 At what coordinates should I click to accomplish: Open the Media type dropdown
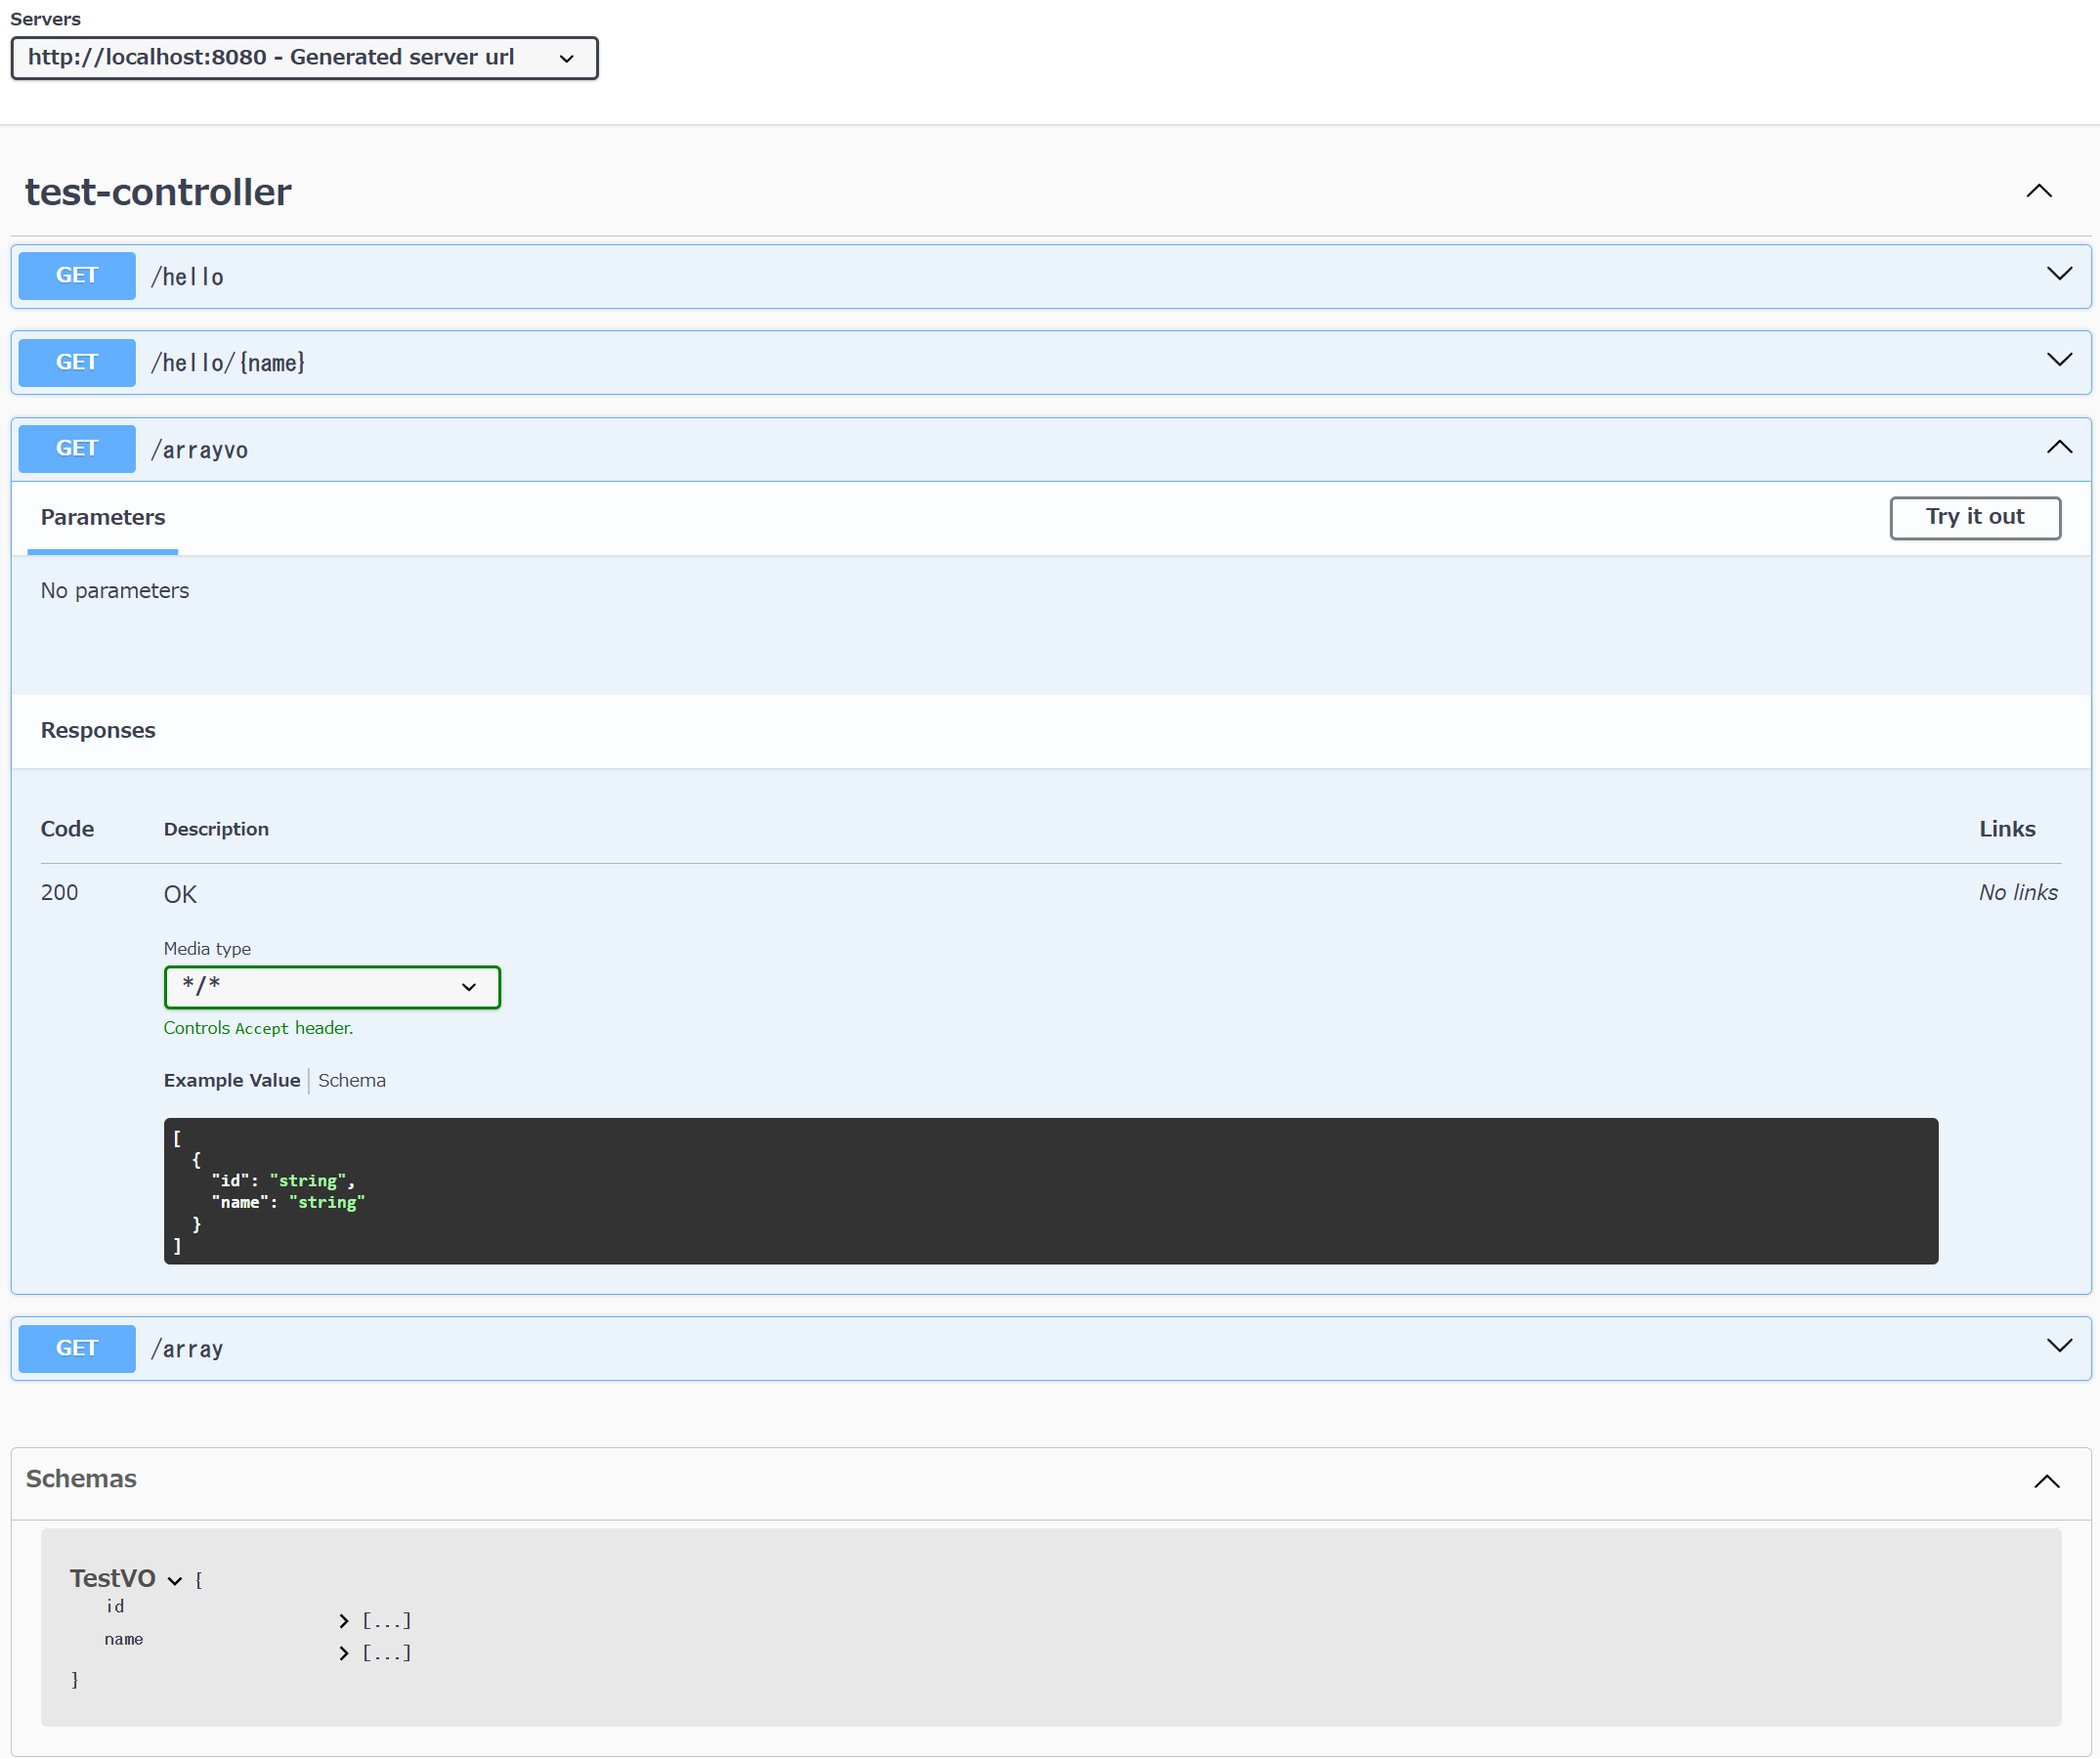coord(332,987)
